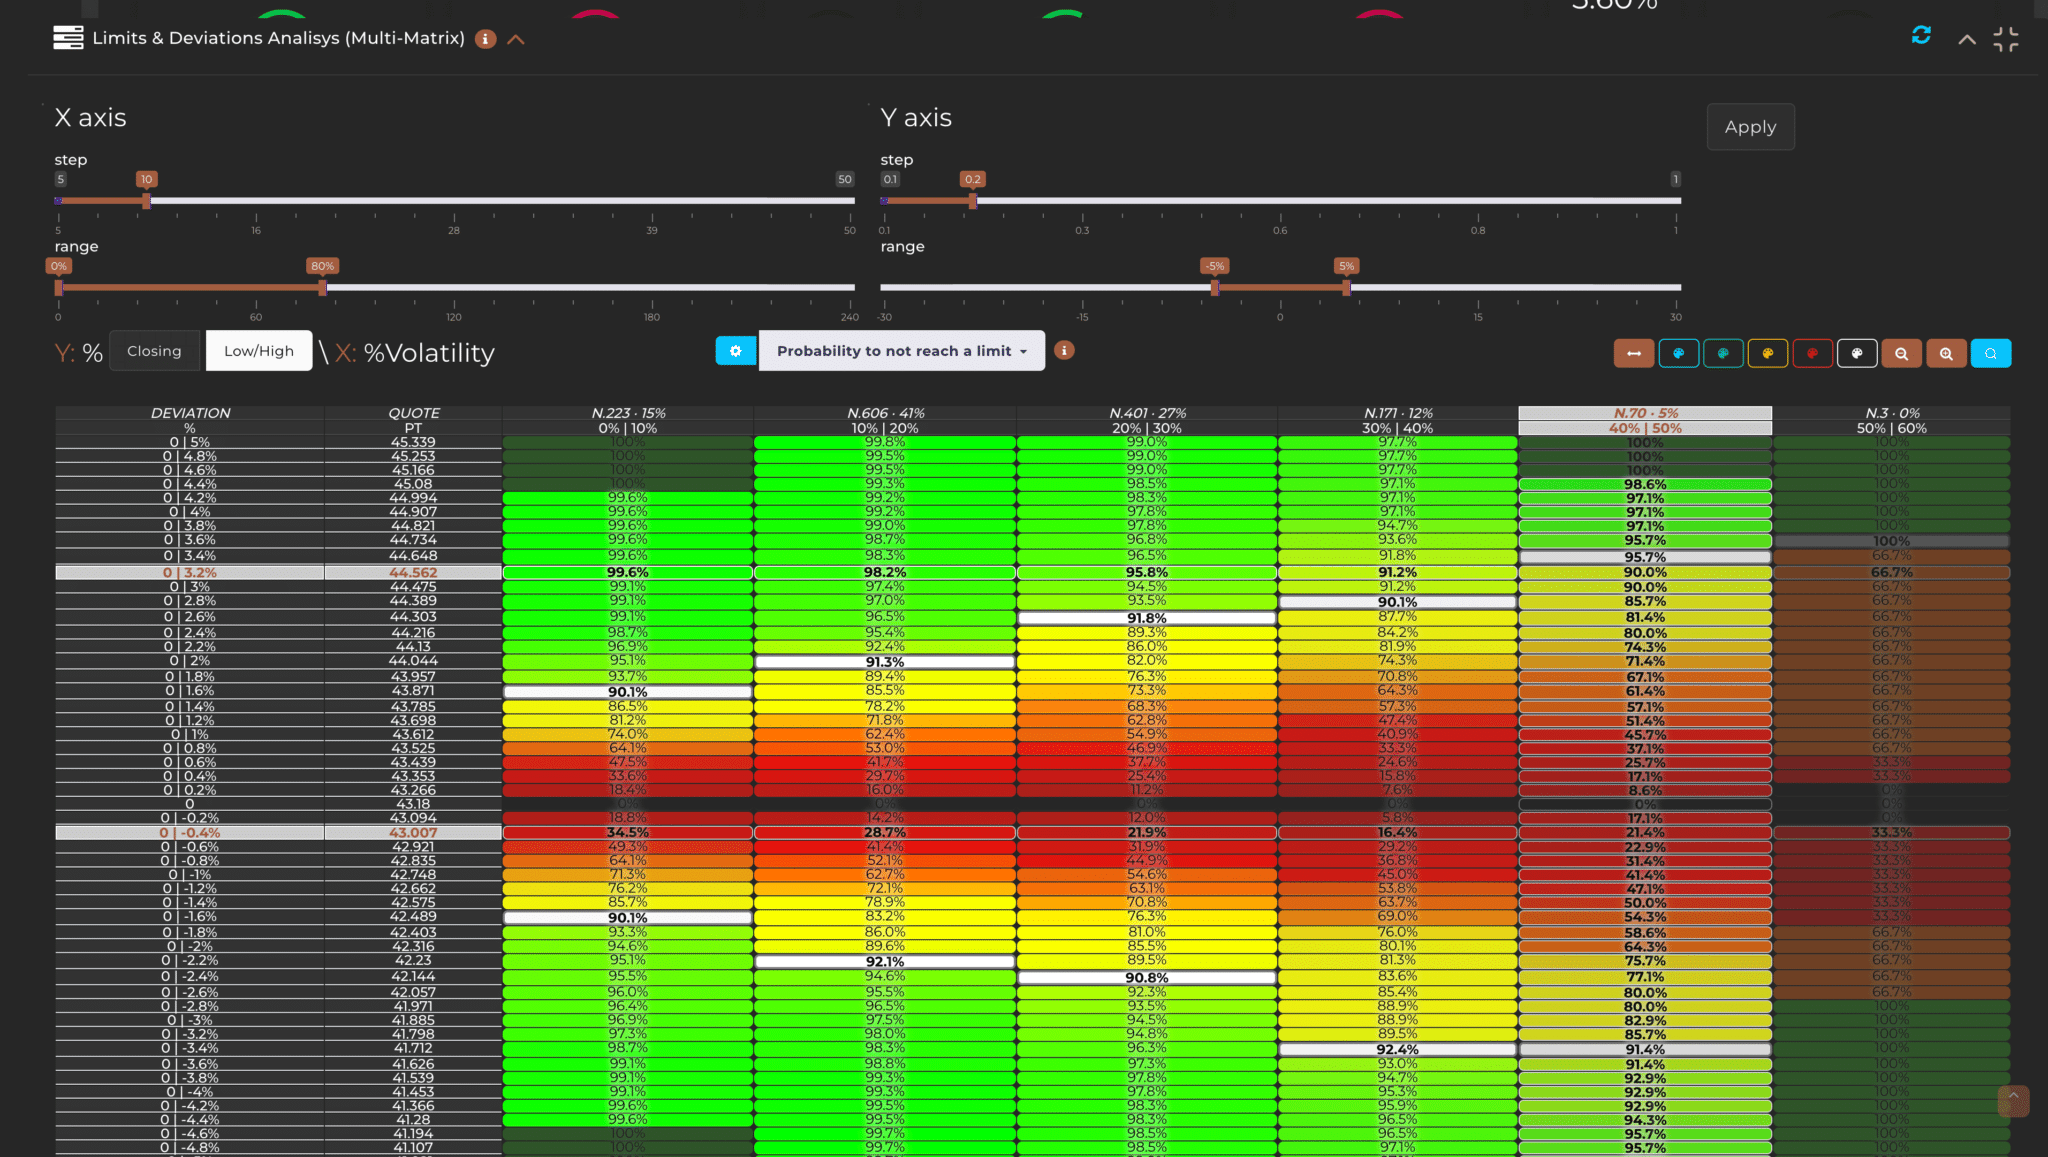Click the horizontal arrows fit-width icon

[x=1634, y=353]
